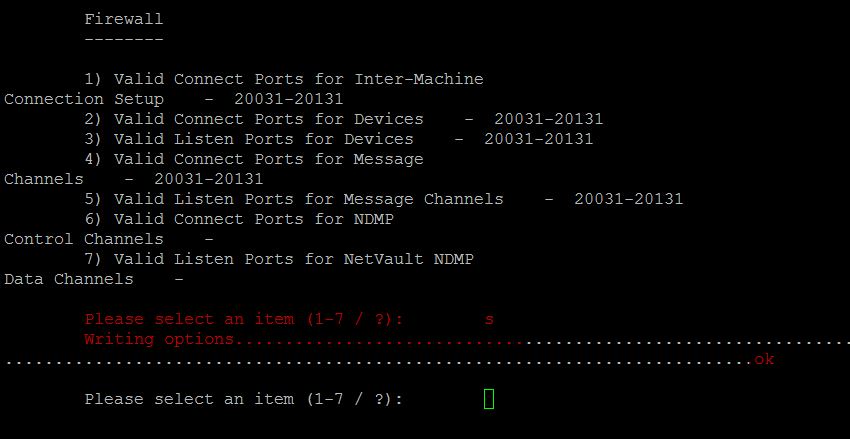The image size is (850, 439).
Task: Click the Writing options text
Action: point(160,339)
